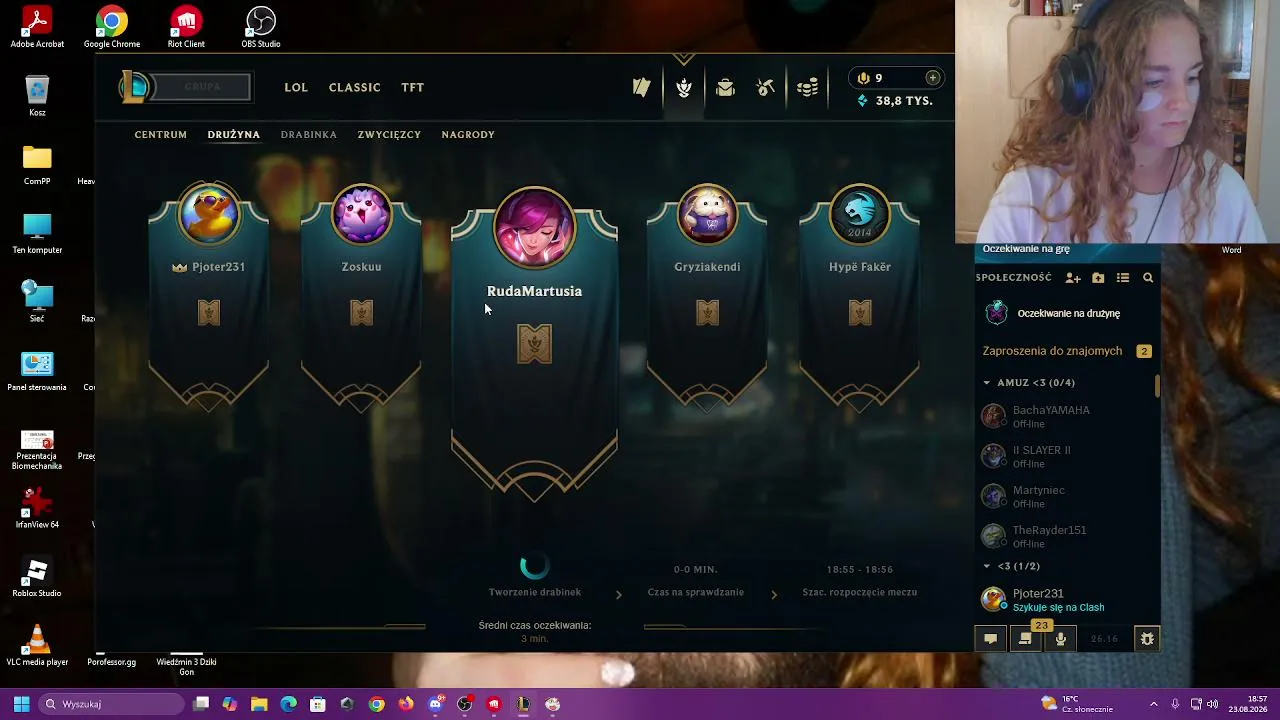Switch to the LOL tab
The width and height of the screenshot is (1280, 720).
(296, 88)
